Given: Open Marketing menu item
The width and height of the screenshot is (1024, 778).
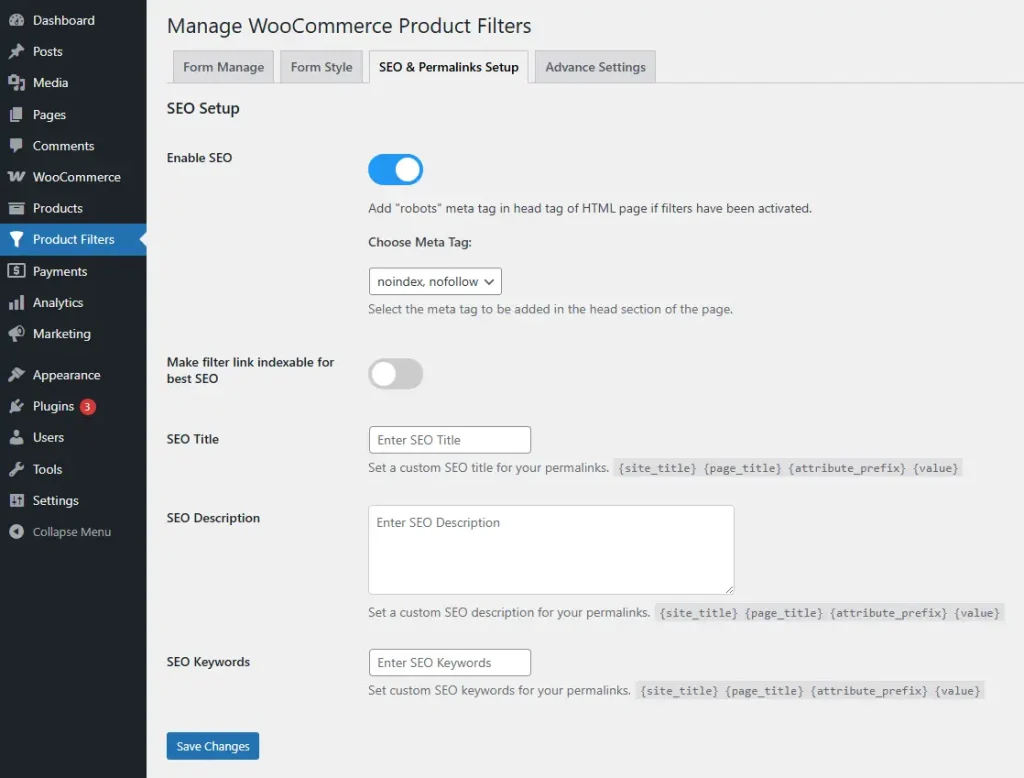Looking at the screenshot, I should 73,334.
